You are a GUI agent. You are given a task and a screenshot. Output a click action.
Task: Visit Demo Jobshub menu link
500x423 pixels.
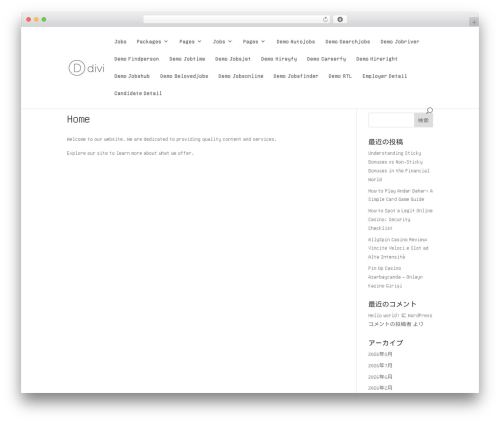point(132,76)
